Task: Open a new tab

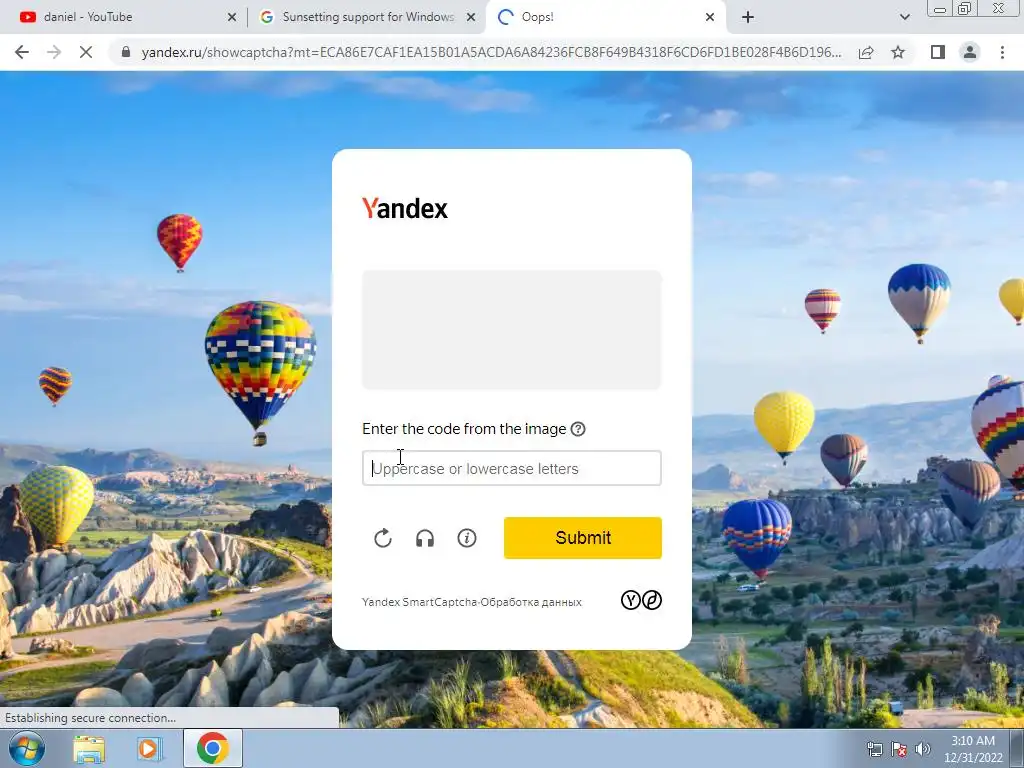Action: click(x=748, y=17)
